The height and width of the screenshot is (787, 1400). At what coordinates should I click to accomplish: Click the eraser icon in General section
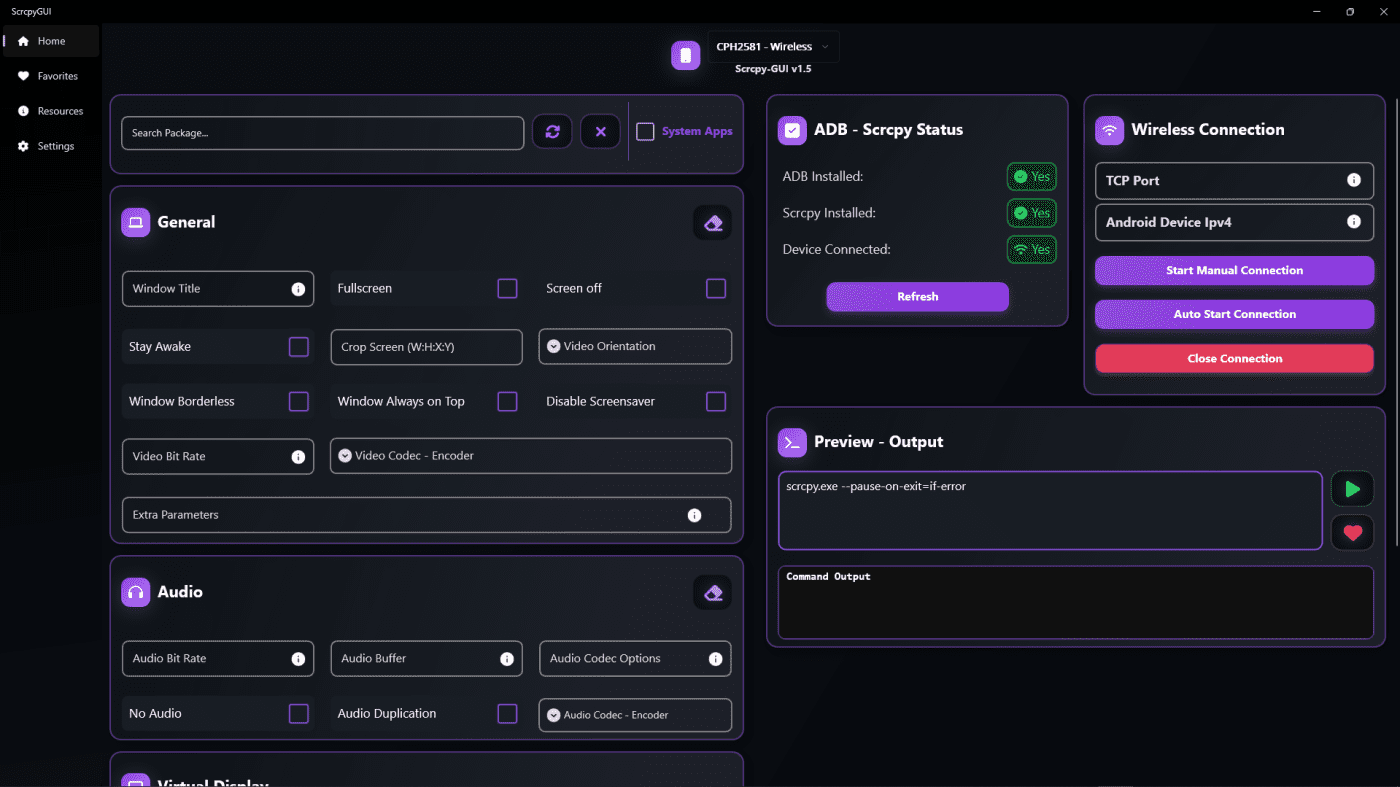click(712, 223)
